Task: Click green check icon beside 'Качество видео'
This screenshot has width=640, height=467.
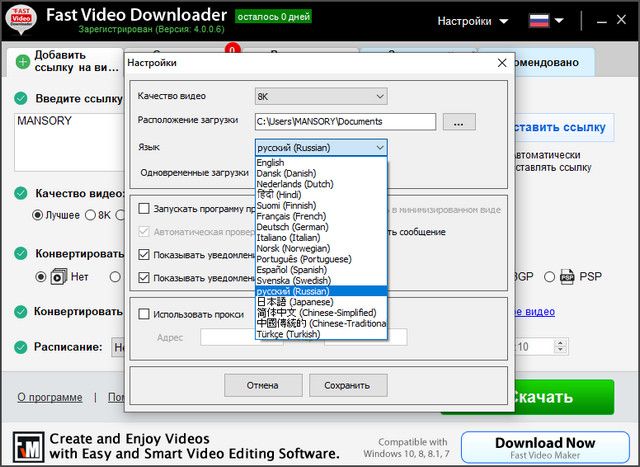Action: 21,193
